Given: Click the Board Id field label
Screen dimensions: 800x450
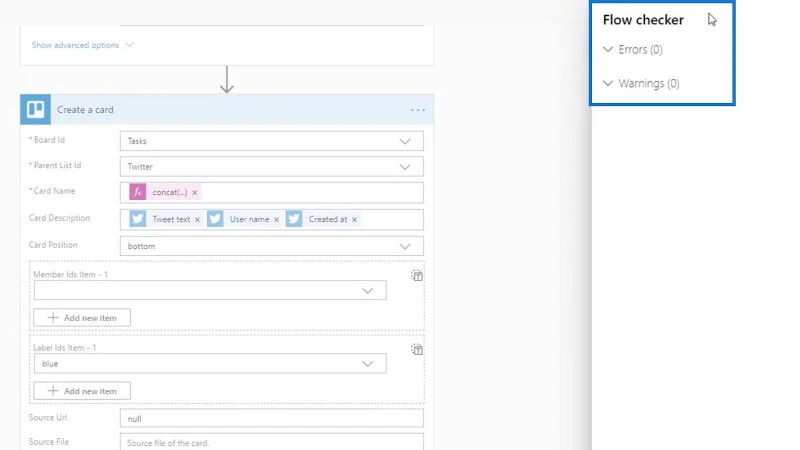Looking at the screenshot, I should 47,140.
